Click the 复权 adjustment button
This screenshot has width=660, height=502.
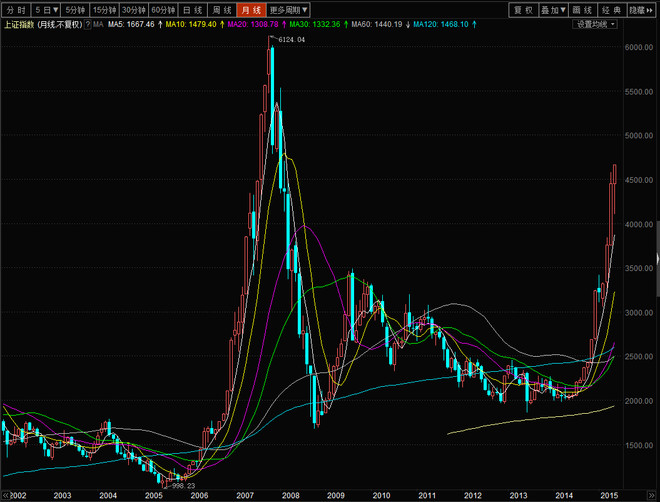524,10
